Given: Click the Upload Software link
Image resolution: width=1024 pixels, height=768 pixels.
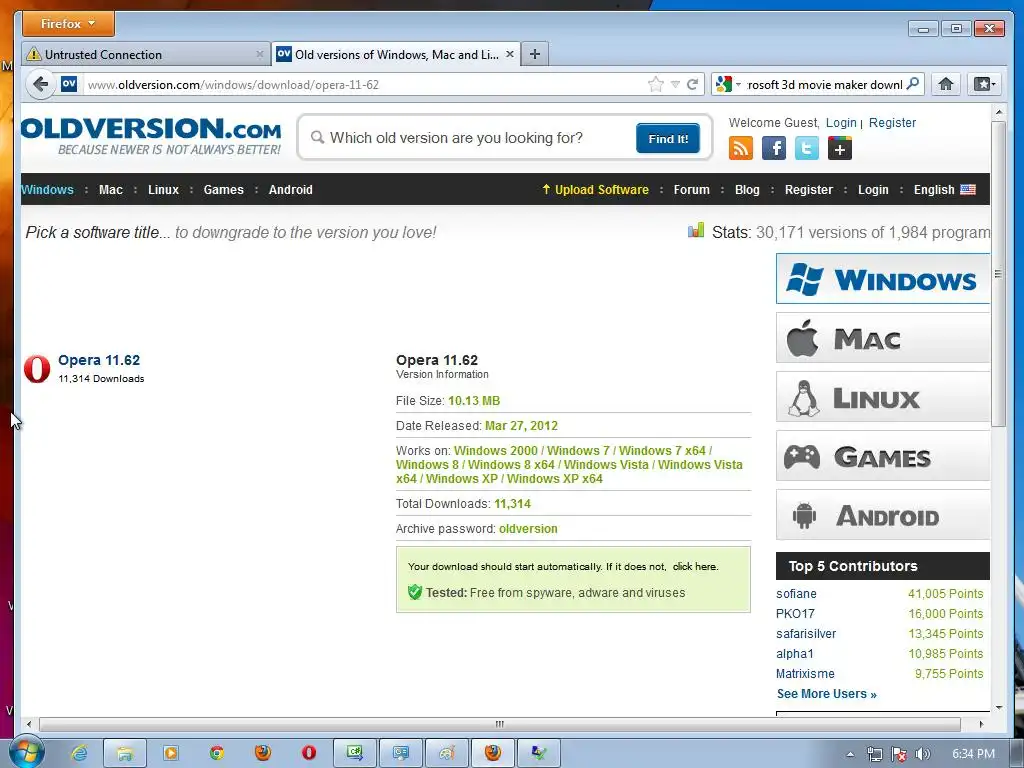Looking at the screenshot, I should (x=595, y=189).
